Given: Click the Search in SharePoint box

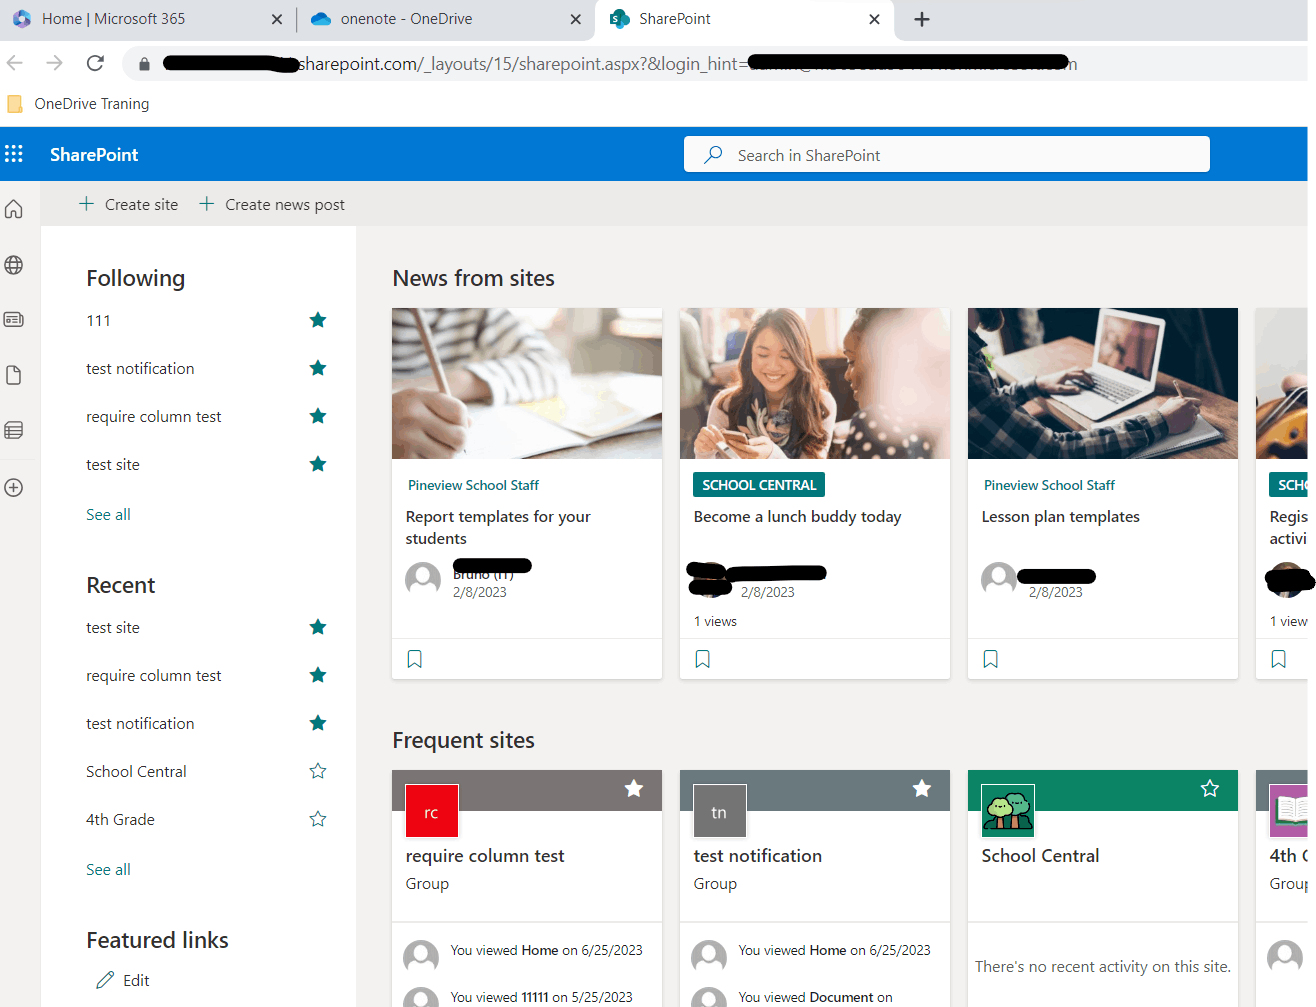Looking at the screenshot, I should 947,155.
